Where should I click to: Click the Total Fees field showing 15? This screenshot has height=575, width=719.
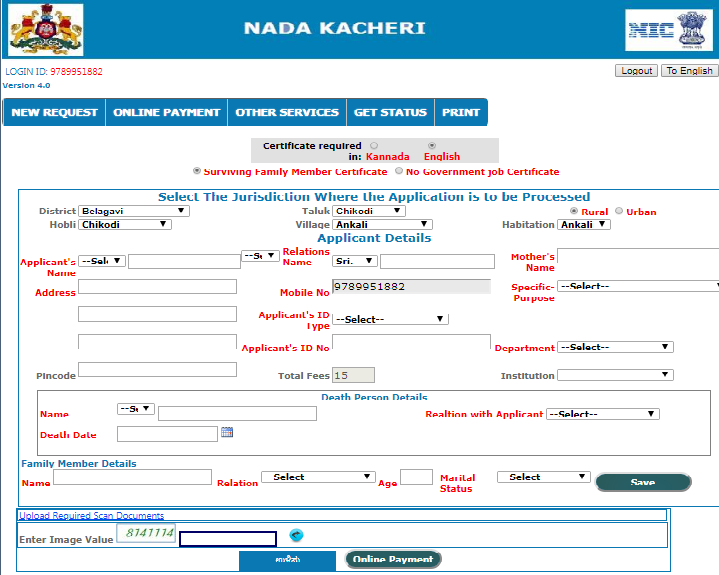tap(353, 375)
